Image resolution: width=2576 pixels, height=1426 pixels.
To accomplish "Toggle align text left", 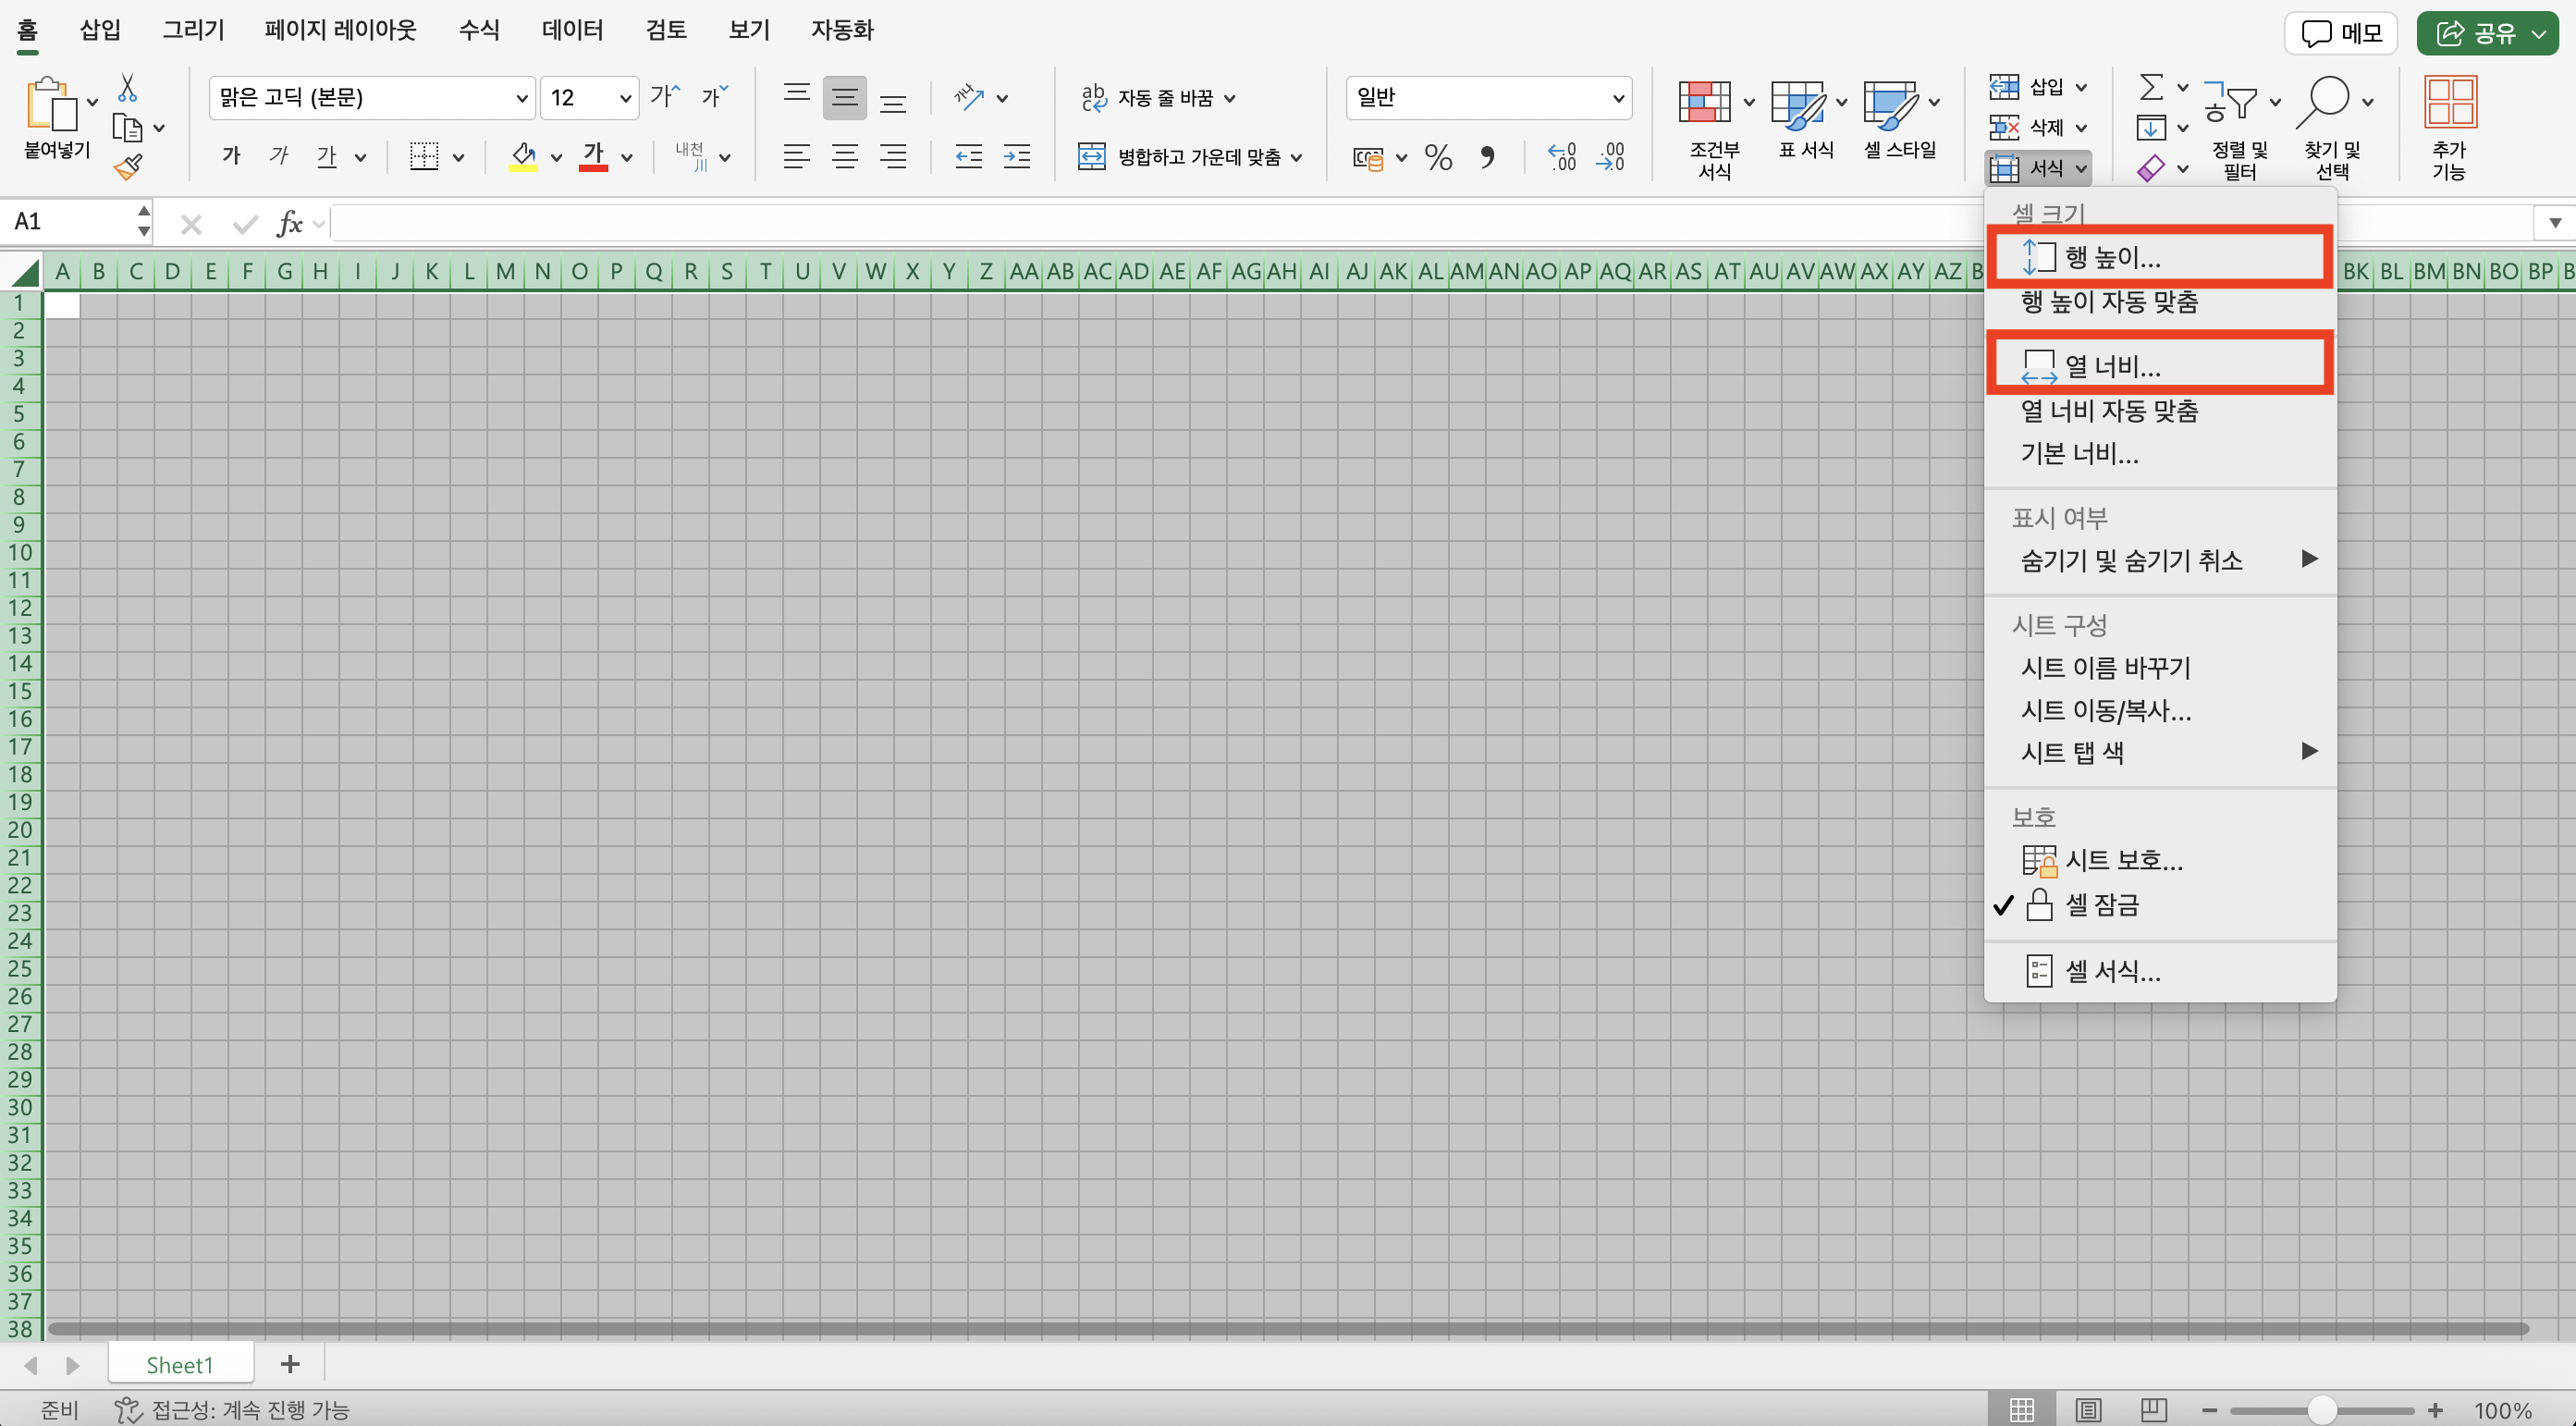I will 796,156.
